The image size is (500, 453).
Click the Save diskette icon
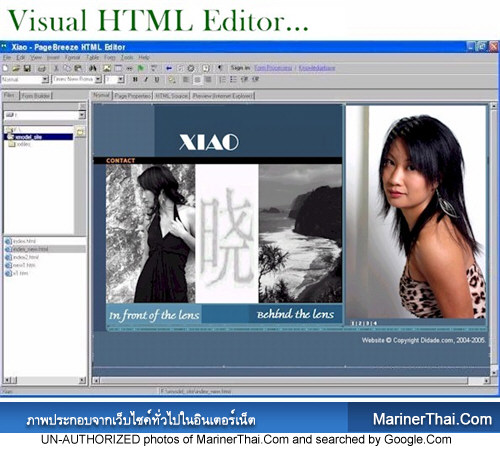pos(27,68)
